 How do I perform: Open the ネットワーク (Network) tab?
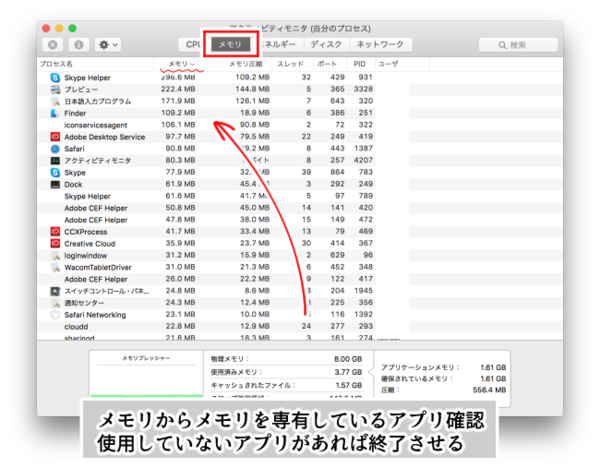tap(380, 45)
